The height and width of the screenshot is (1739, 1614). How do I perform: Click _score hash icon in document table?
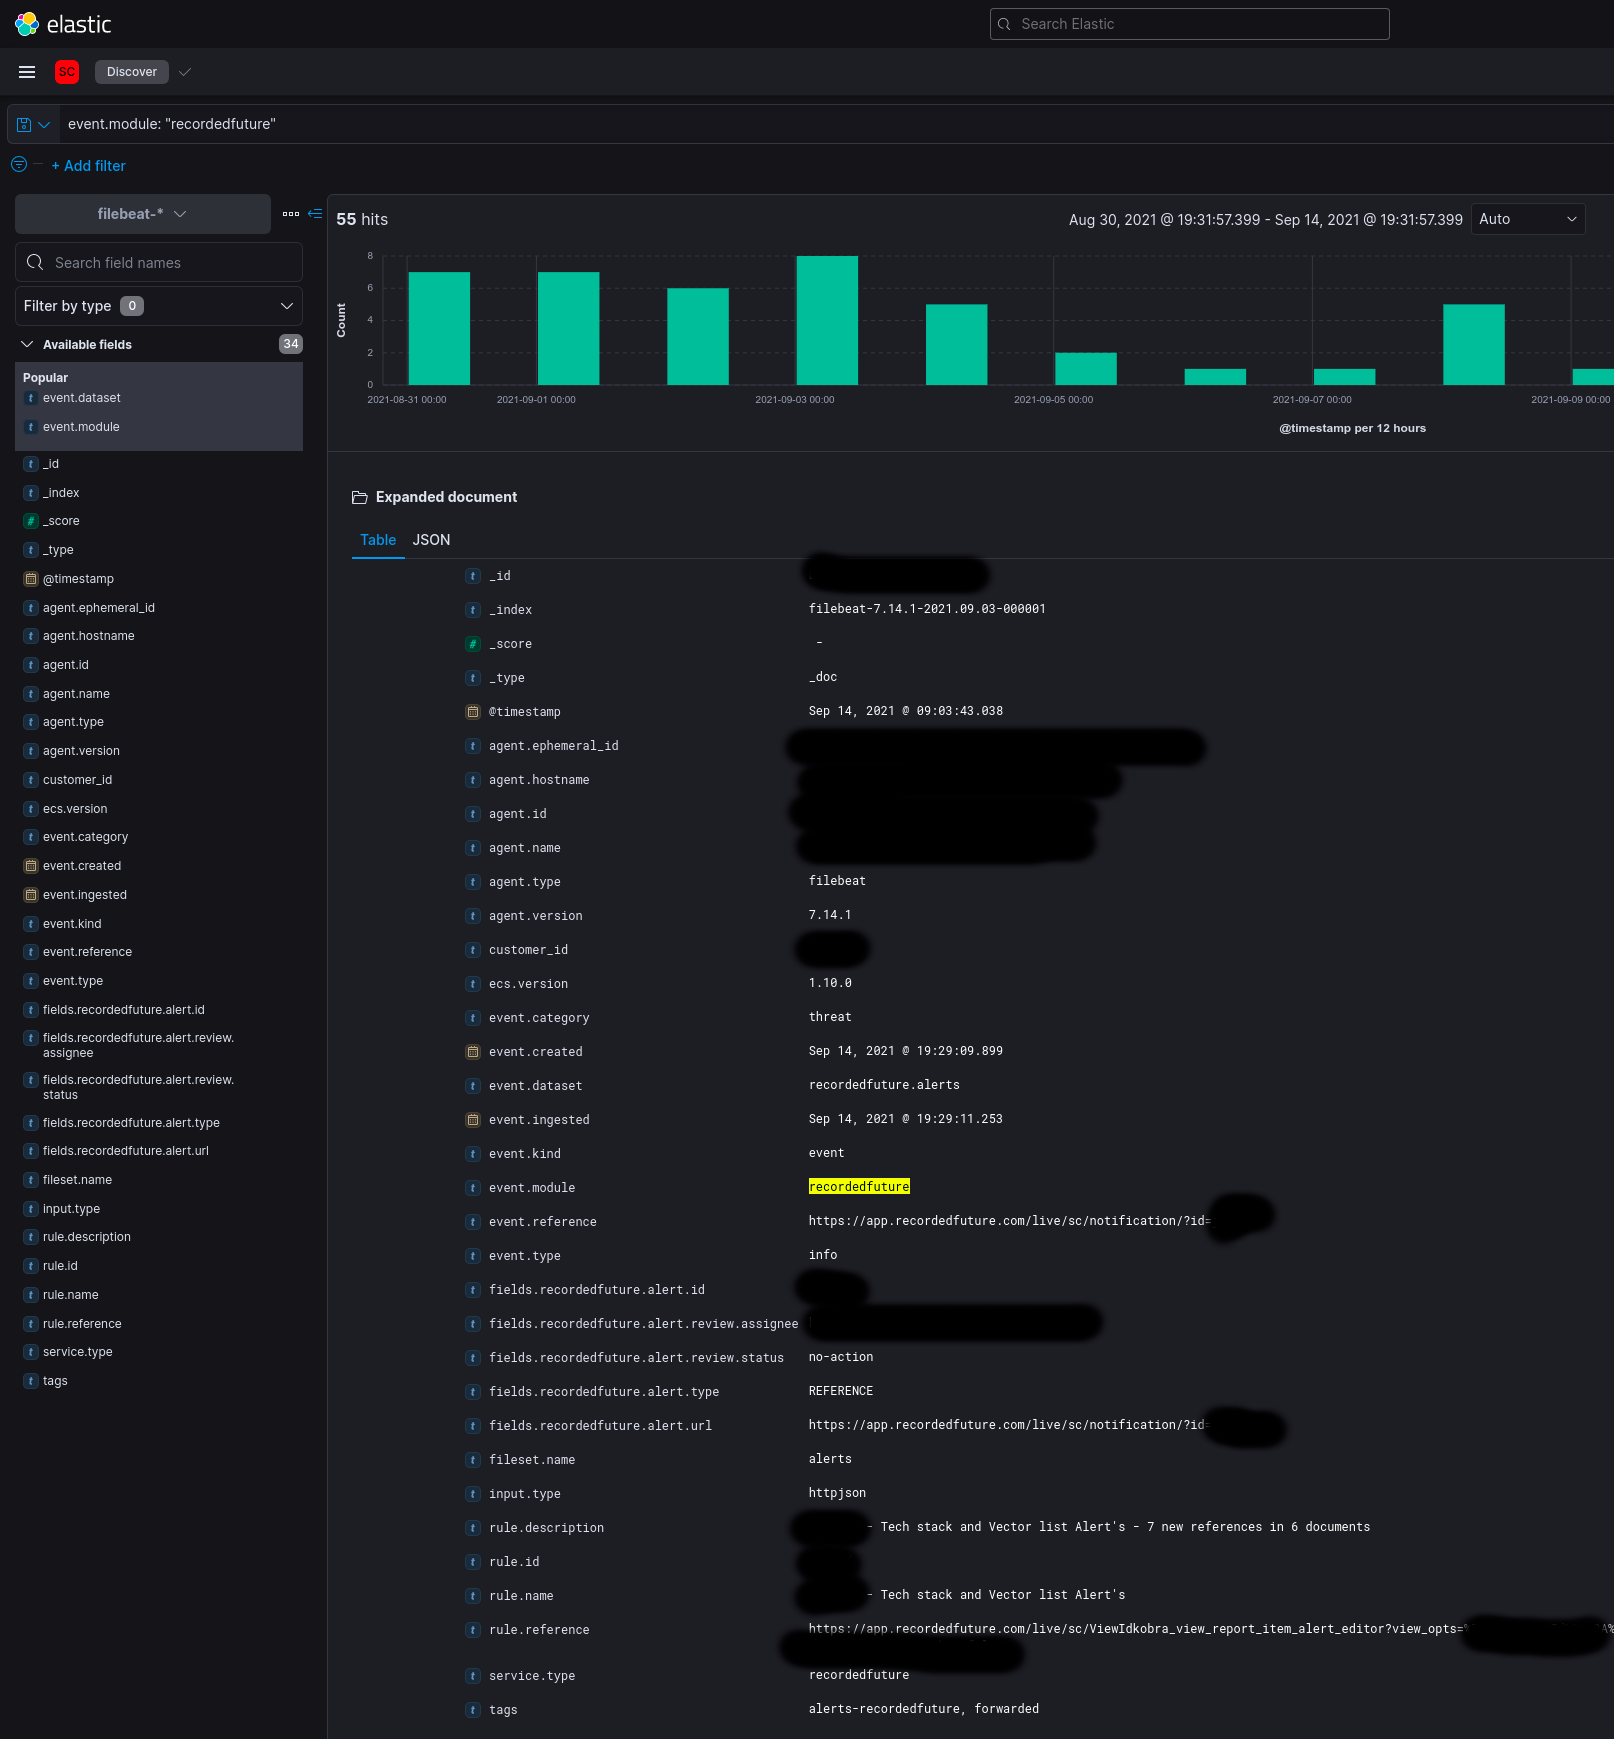click(473, 644)
